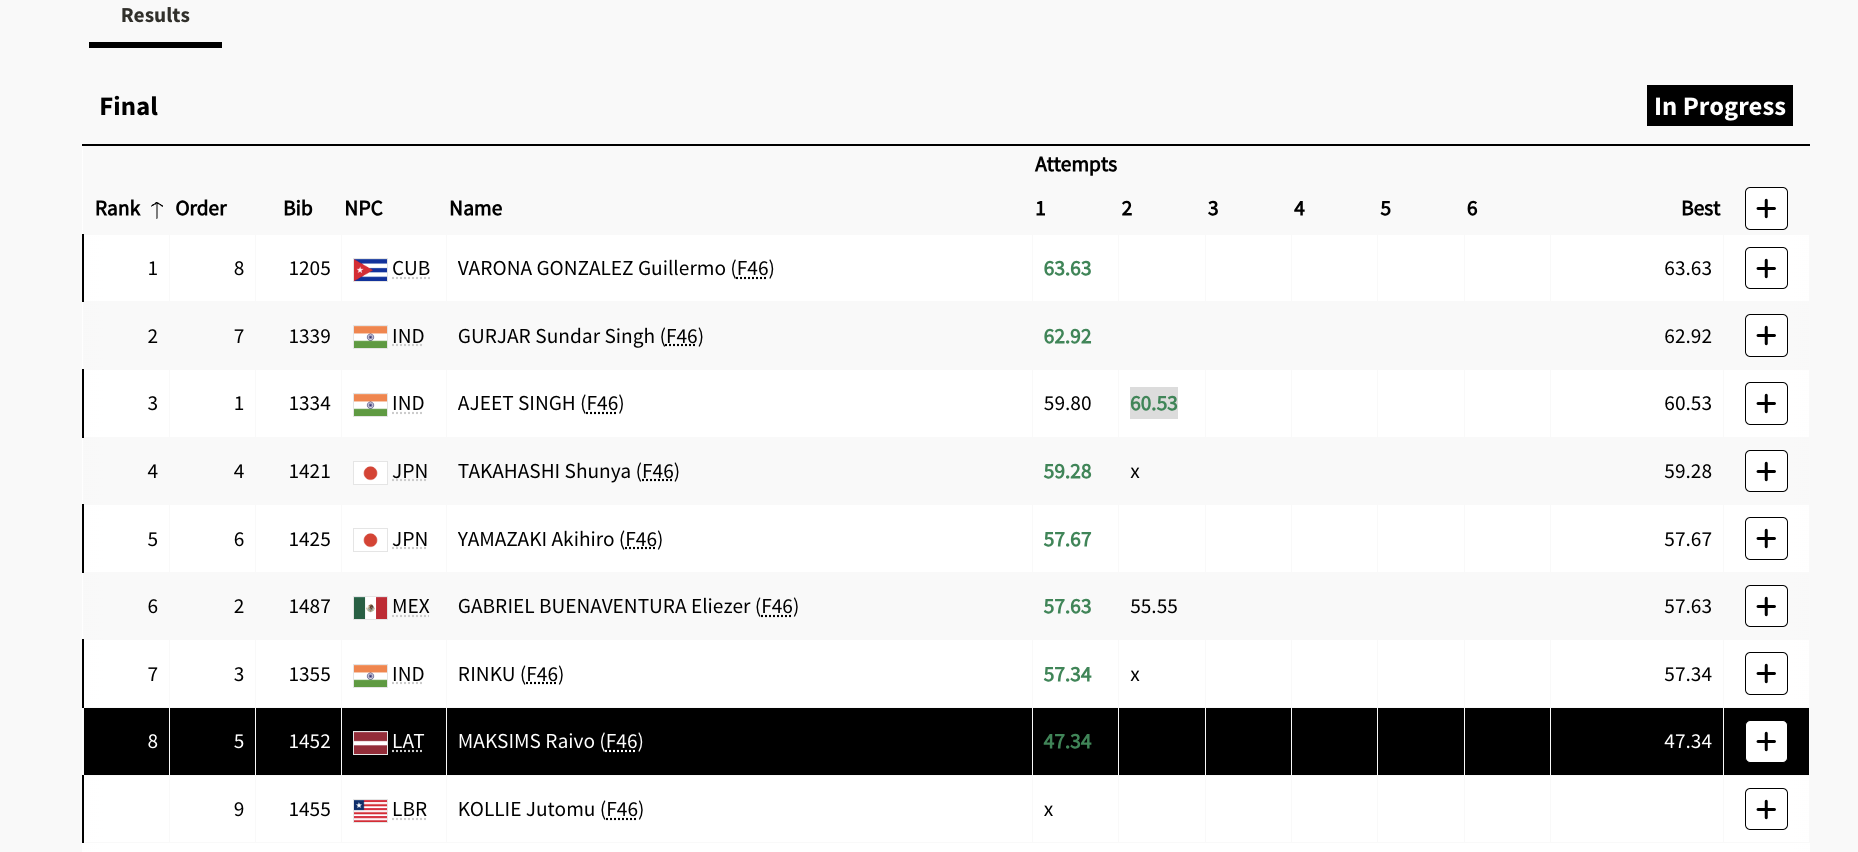
Task: Expand details for VARONA GONZALEZ Guillermo row
Action: point(1765,268)
